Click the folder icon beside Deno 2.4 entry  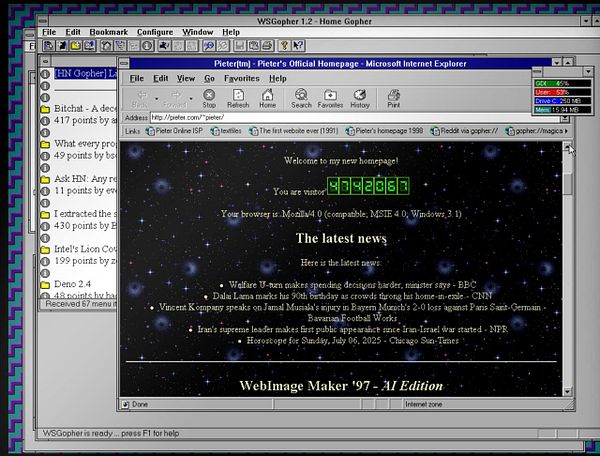[x=45, y=285]
